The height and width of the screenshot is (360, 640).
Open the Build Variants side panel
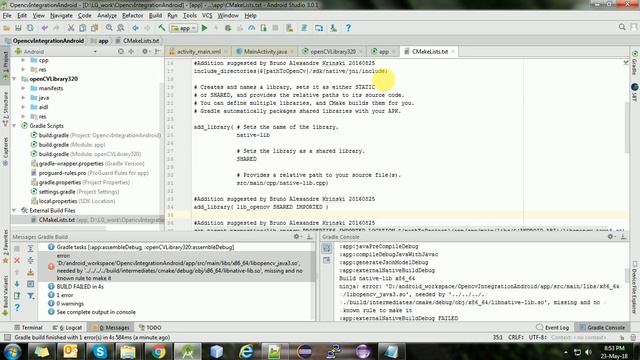click(5, 295)
